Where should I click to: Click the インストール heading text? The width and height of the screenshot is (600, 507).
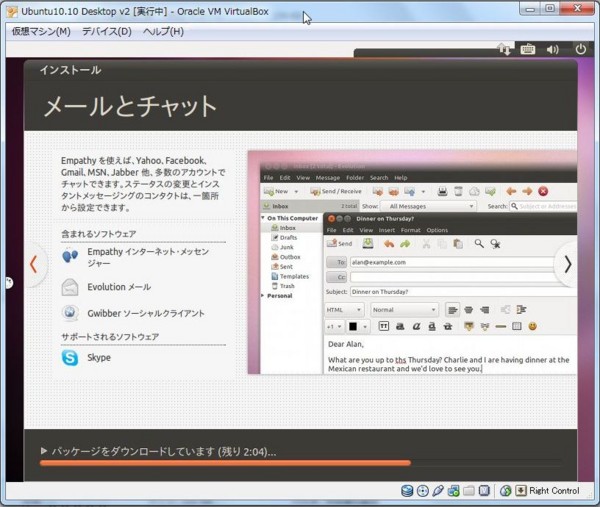(70, 70)
